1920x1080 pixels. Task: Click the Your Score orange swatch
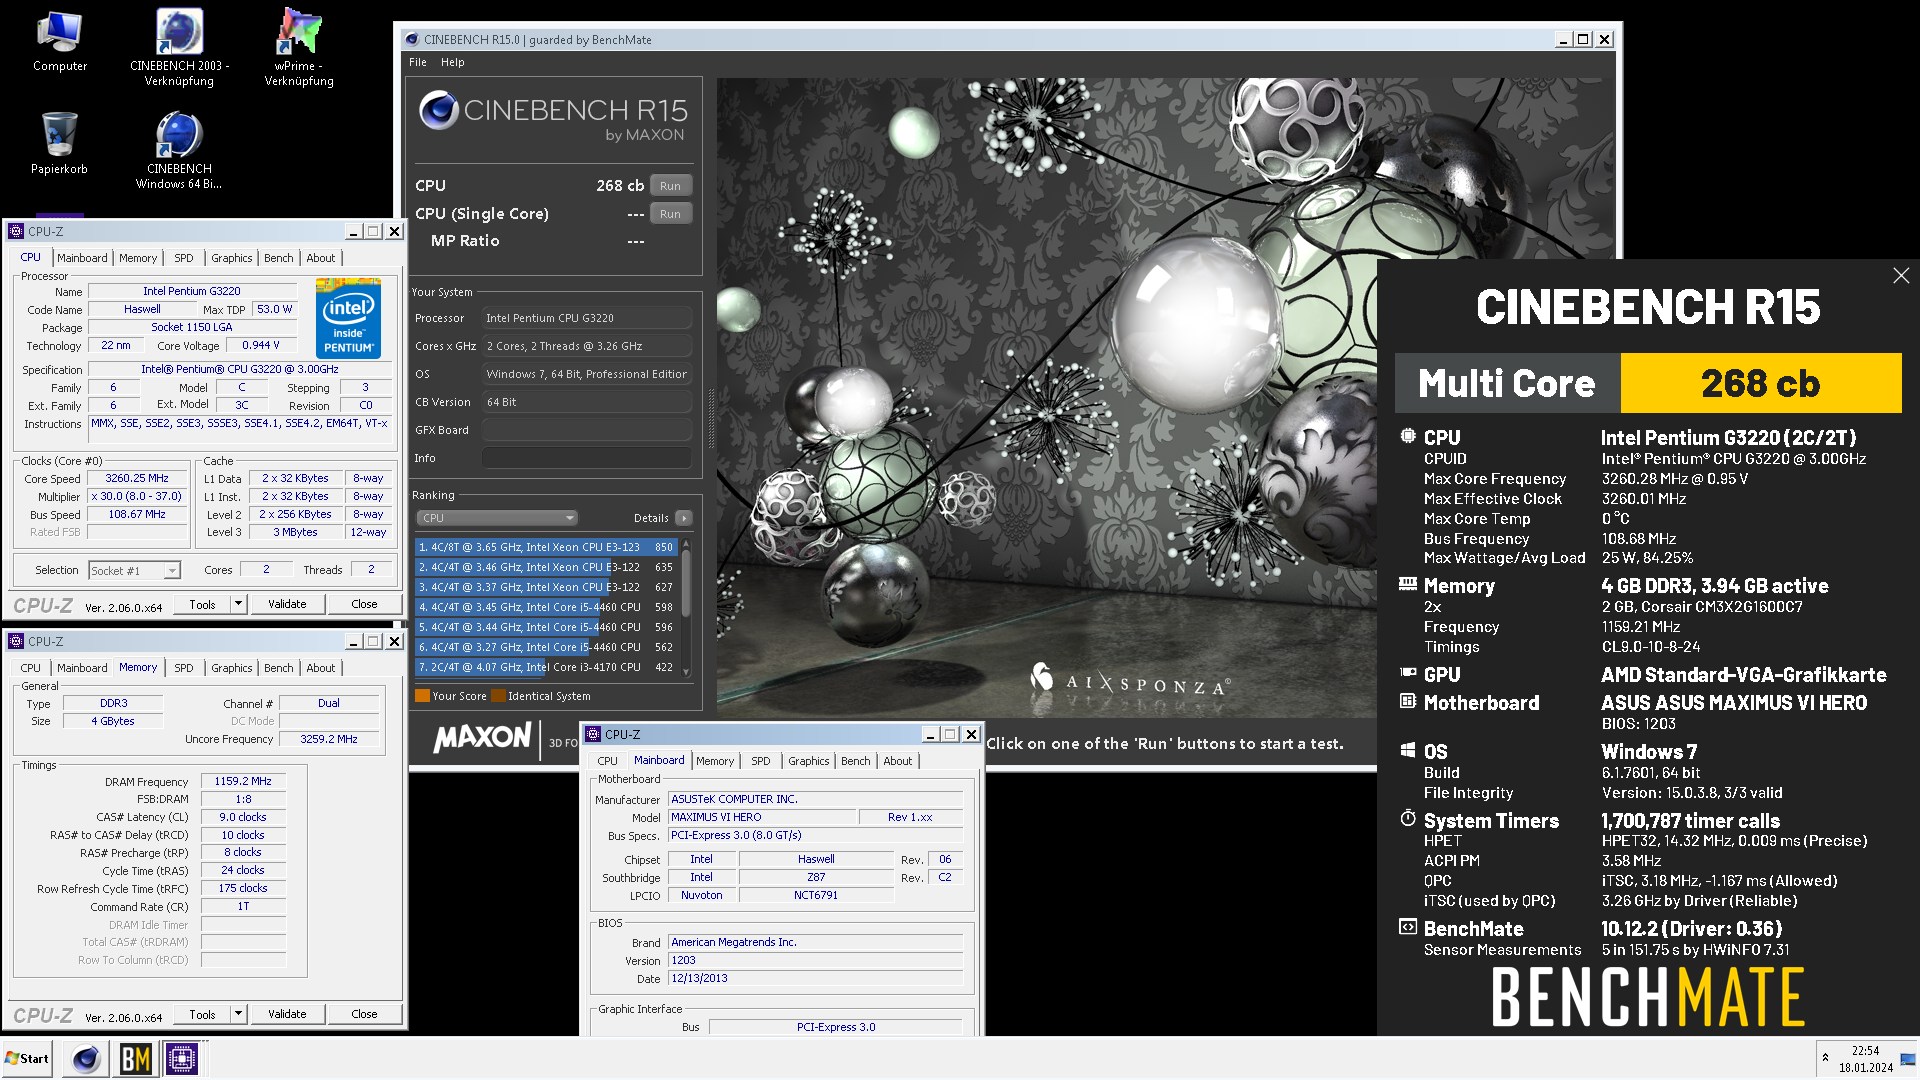(x=422, y=696)
